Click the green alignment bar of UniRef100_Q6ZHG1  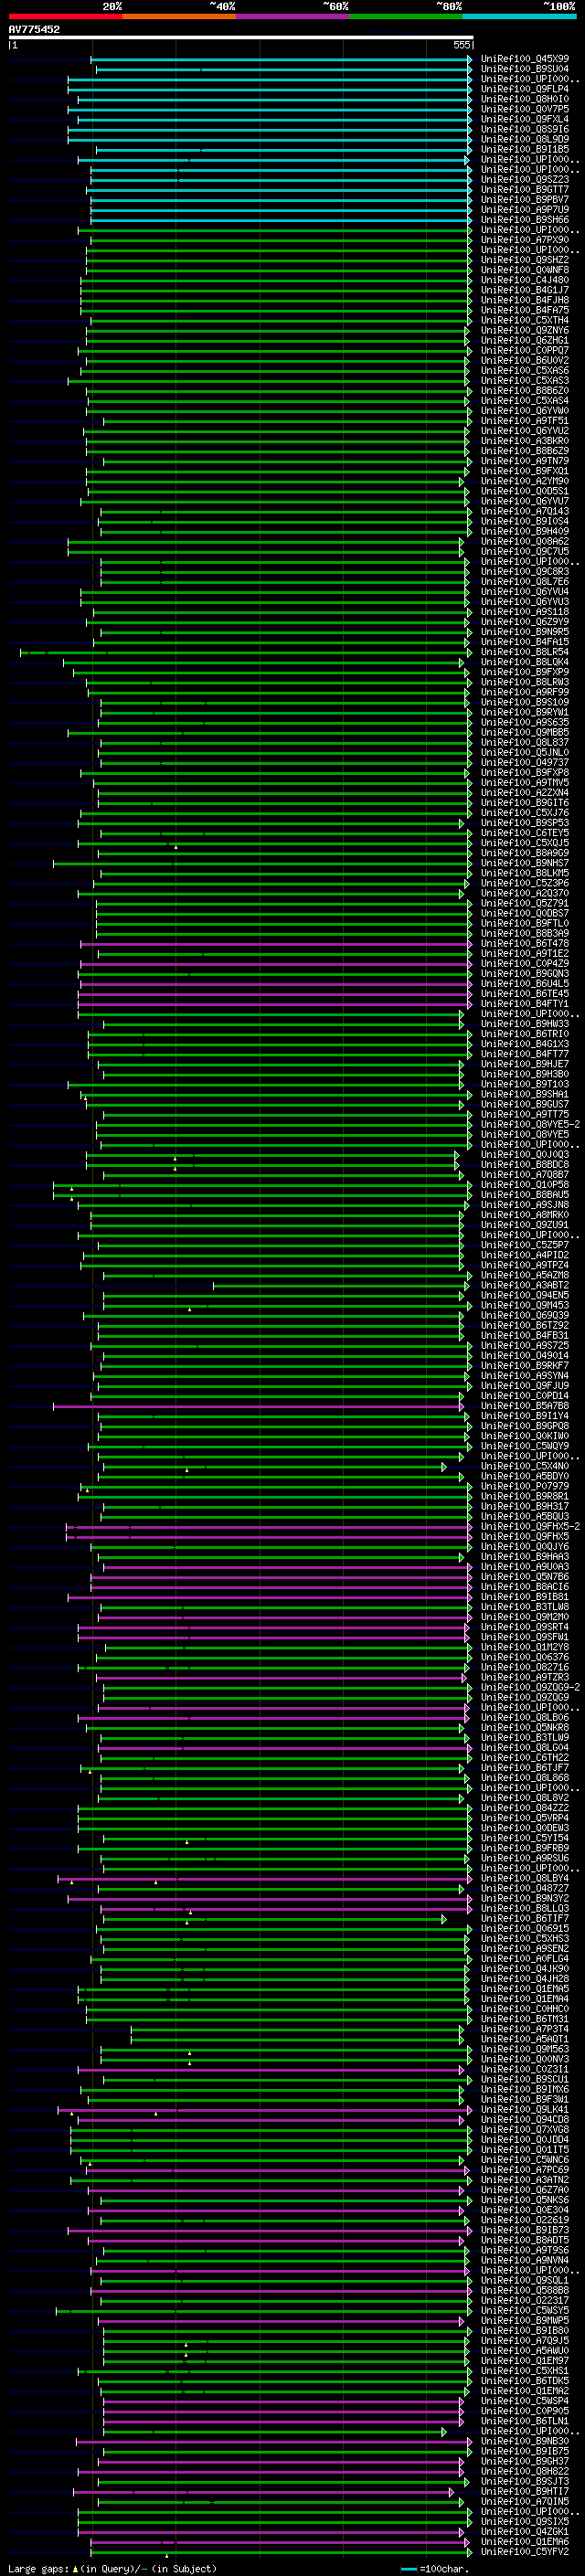[x=278, y=340]
